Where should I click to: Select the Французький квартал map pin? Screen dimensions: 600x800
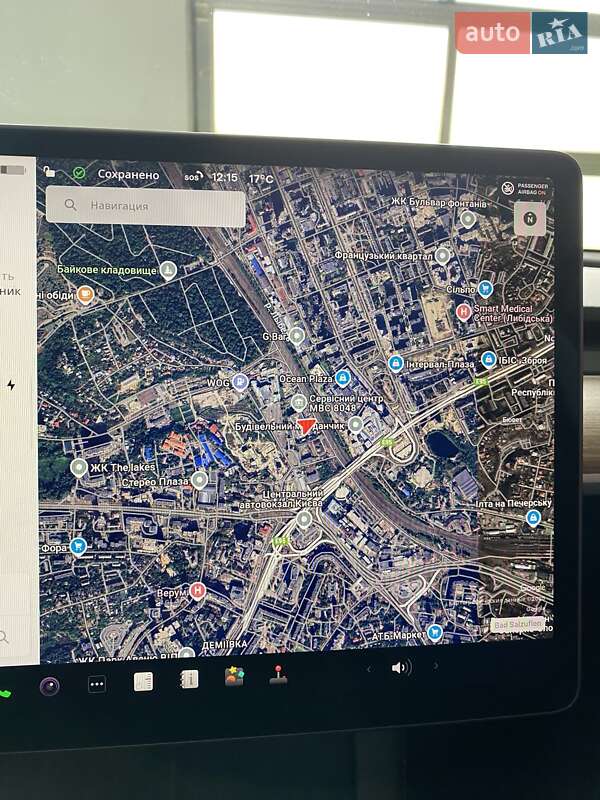tap(442, 256)
